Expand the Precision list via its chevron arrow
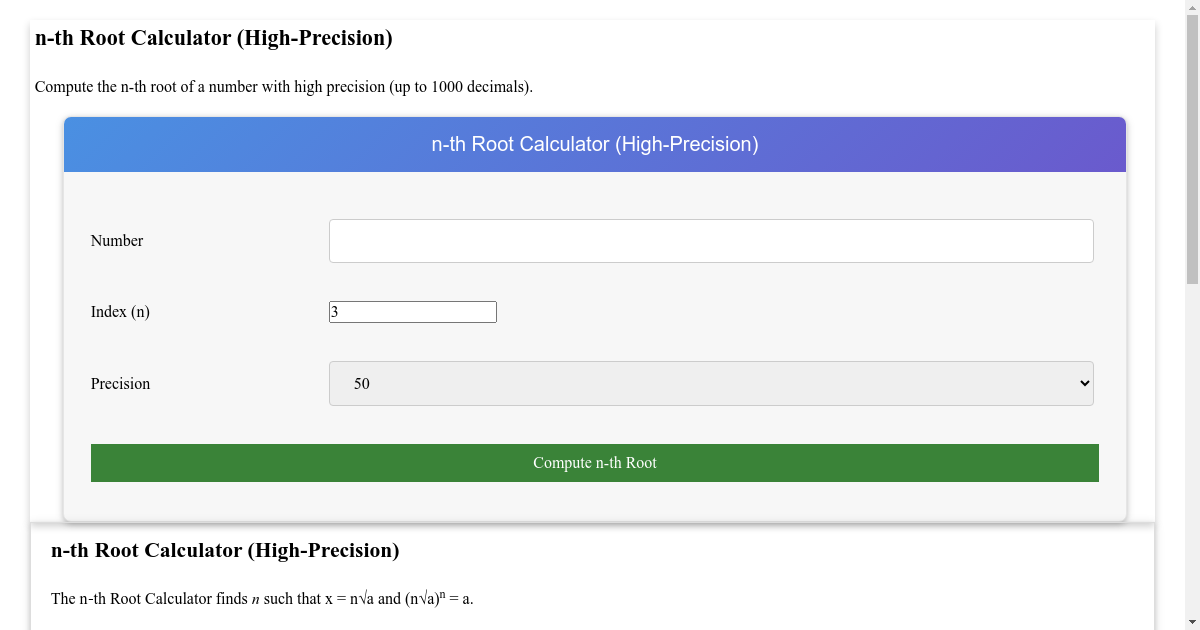 pos(1080,383)
